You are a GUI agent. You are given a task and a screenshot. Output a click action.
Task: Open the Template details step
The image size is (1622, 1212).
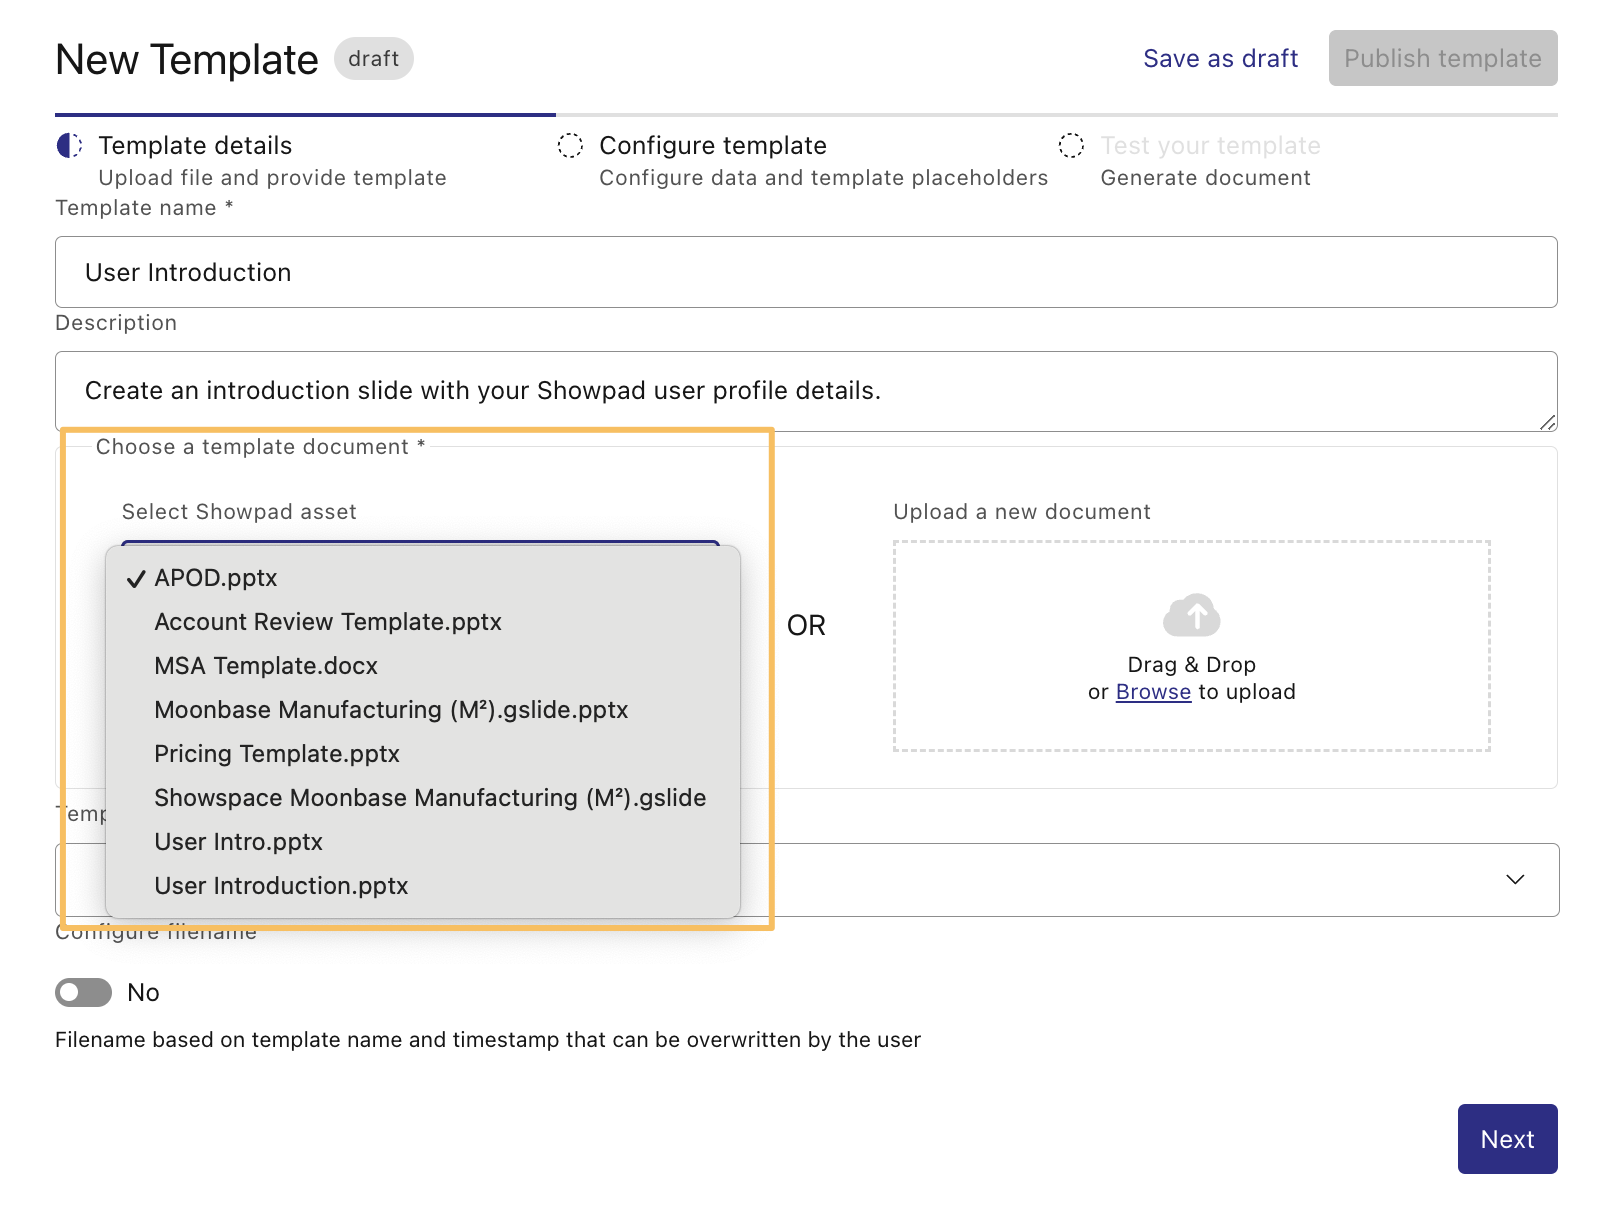(195, 146)
